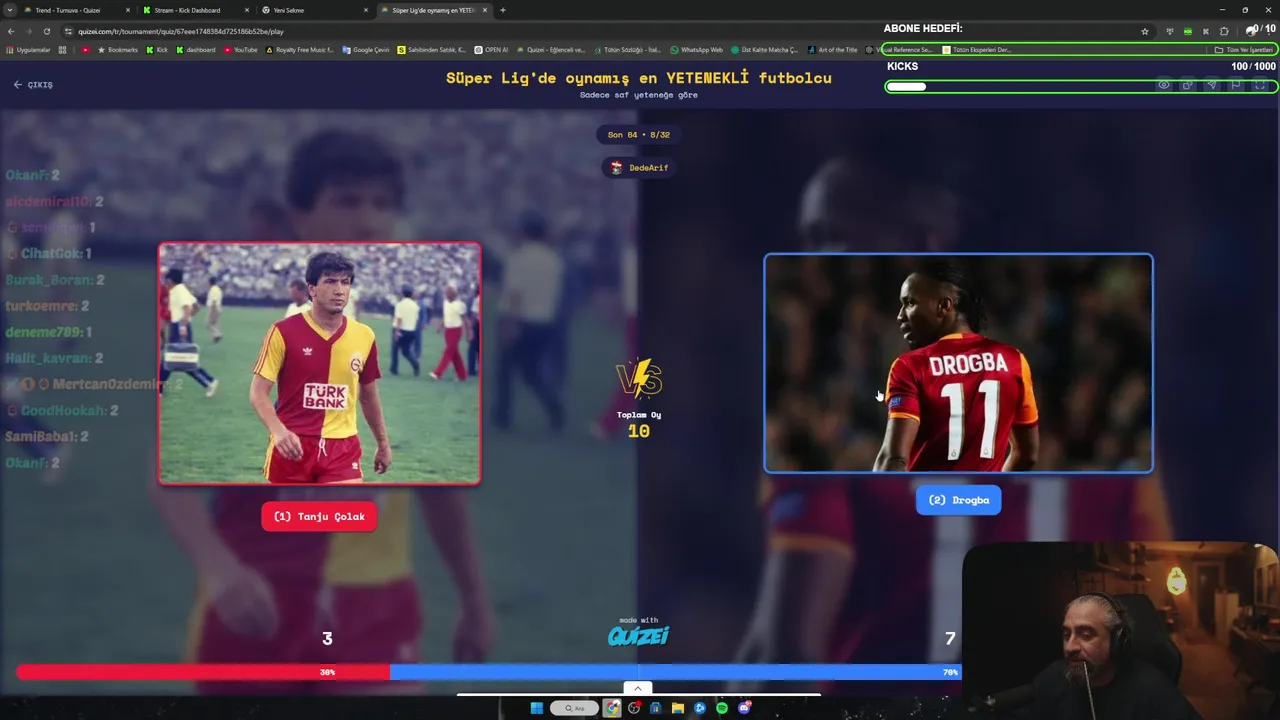Image resolution: width=1280 pixels, height=720 pixels.
Task: Open Tütün Eksperleri Der bookmark
Action: (x=977, y=49)
